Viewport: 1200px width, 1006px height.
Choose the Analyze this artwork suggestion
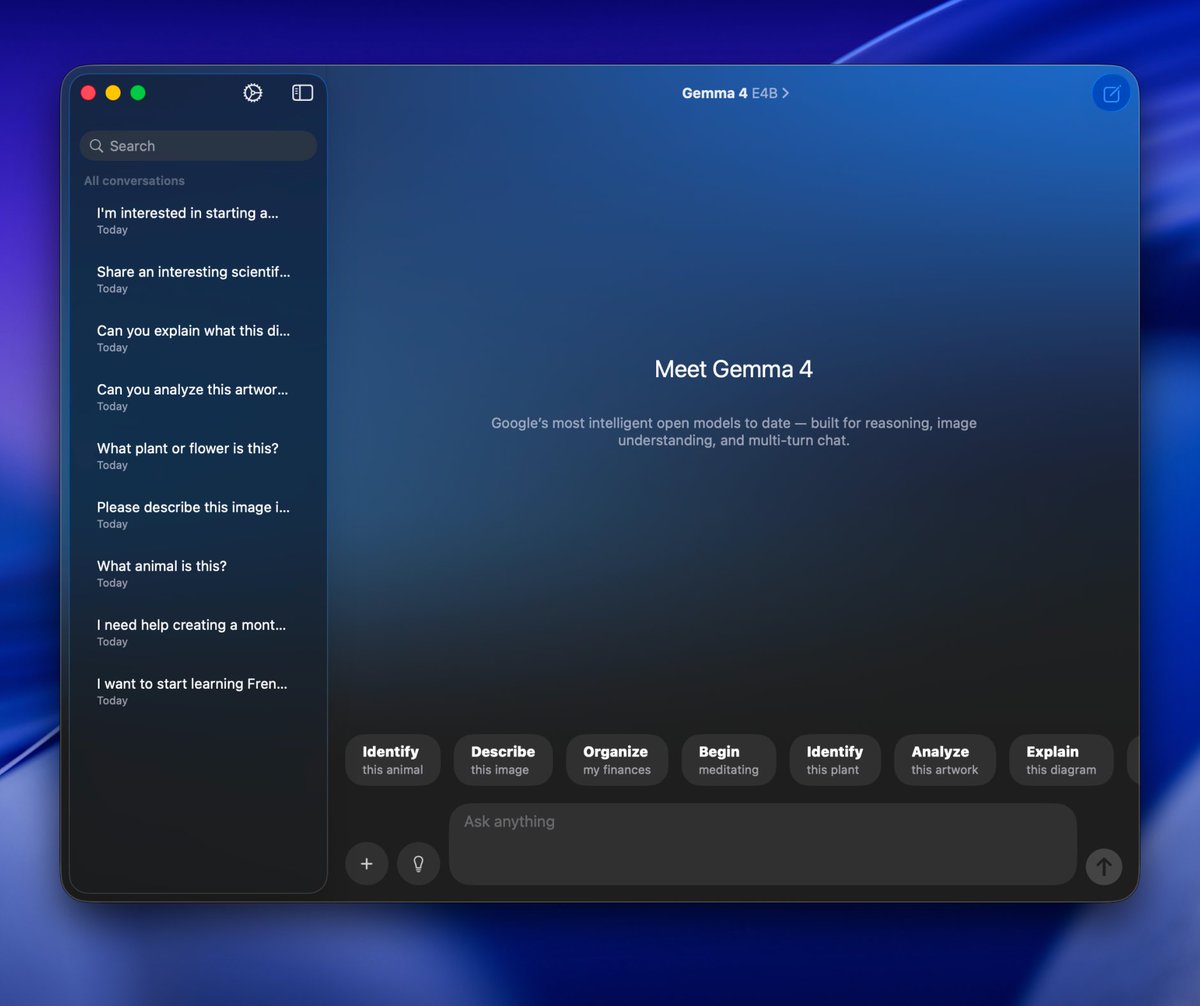pyautogui.click(x=945, y=760)
